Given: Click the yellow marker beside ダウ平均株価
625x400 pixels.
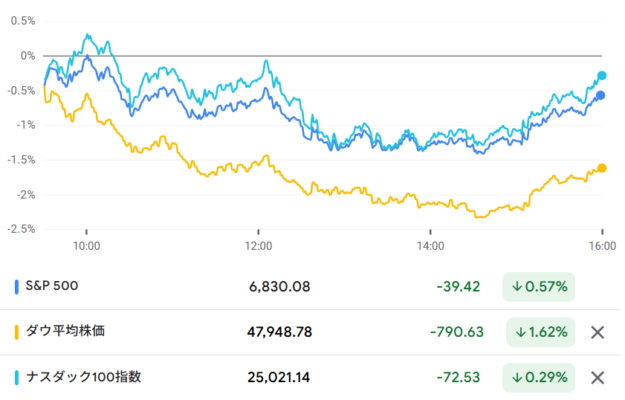Looking at the screenshot, I should (17, 332).
